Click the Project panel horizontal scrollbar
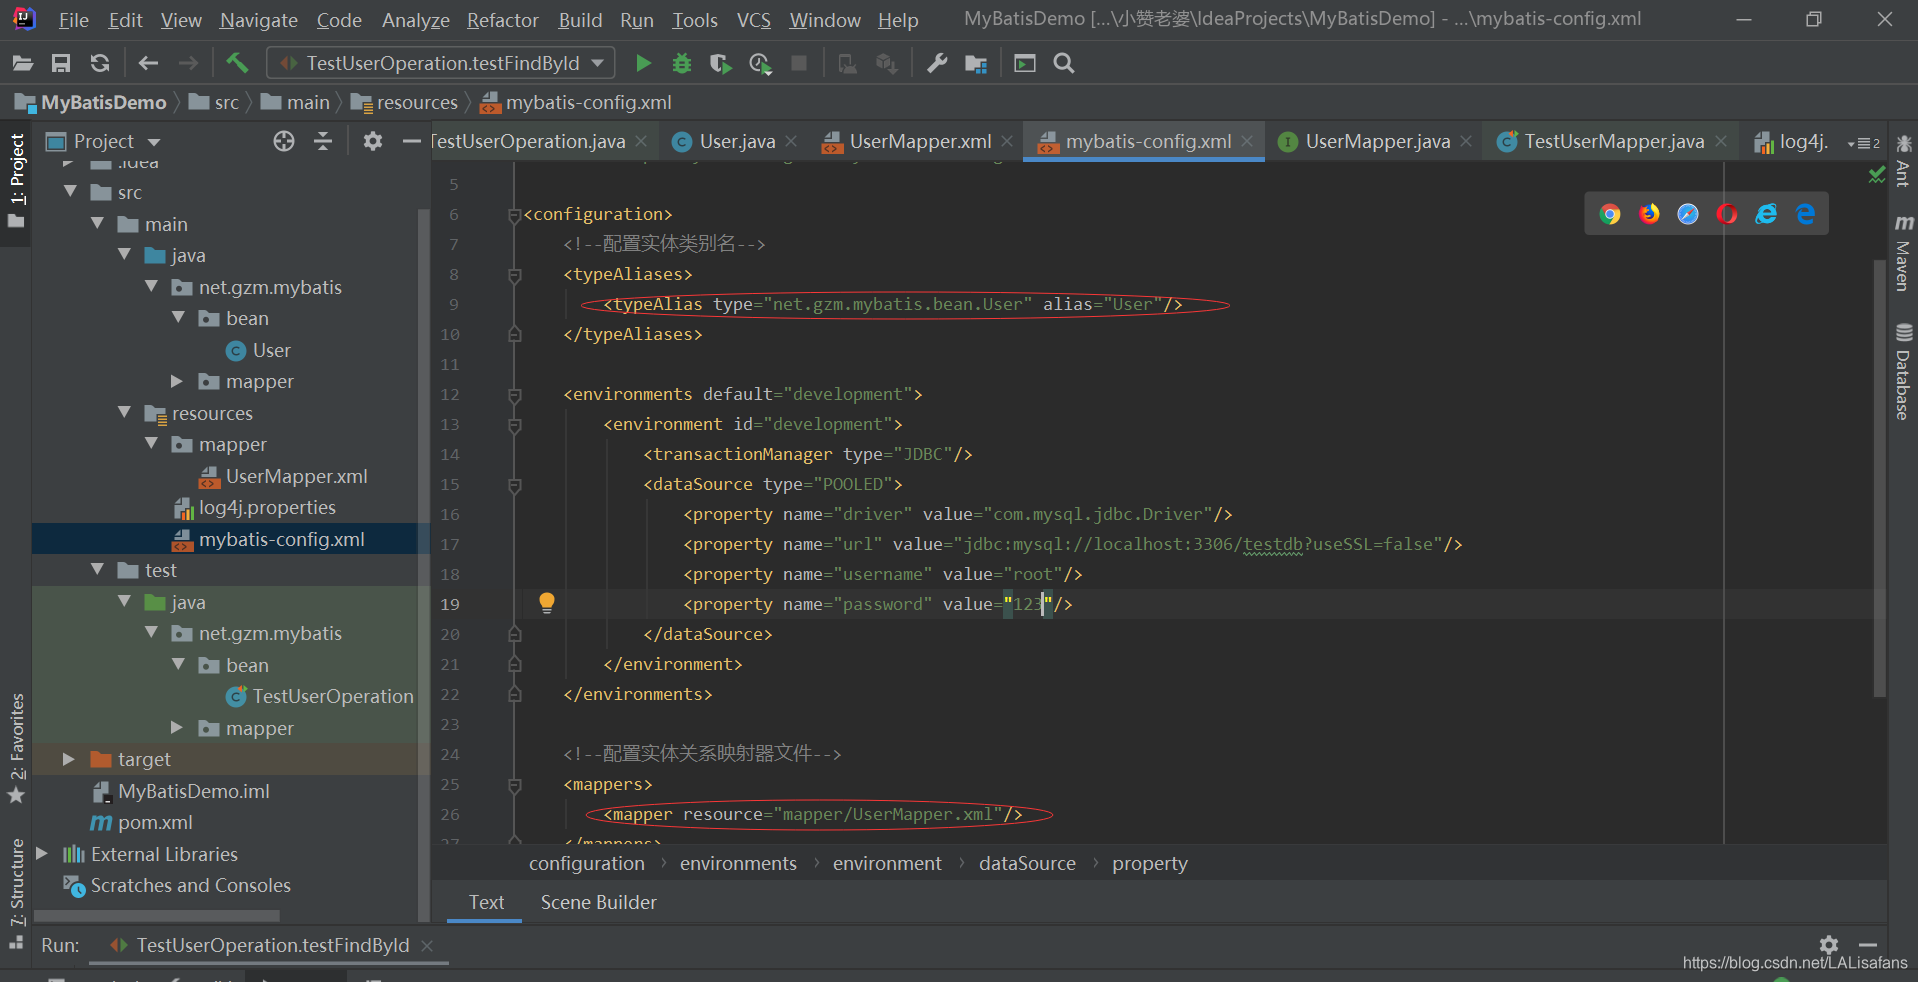Viewport: 1918px width, 982px height. [157, 915]
